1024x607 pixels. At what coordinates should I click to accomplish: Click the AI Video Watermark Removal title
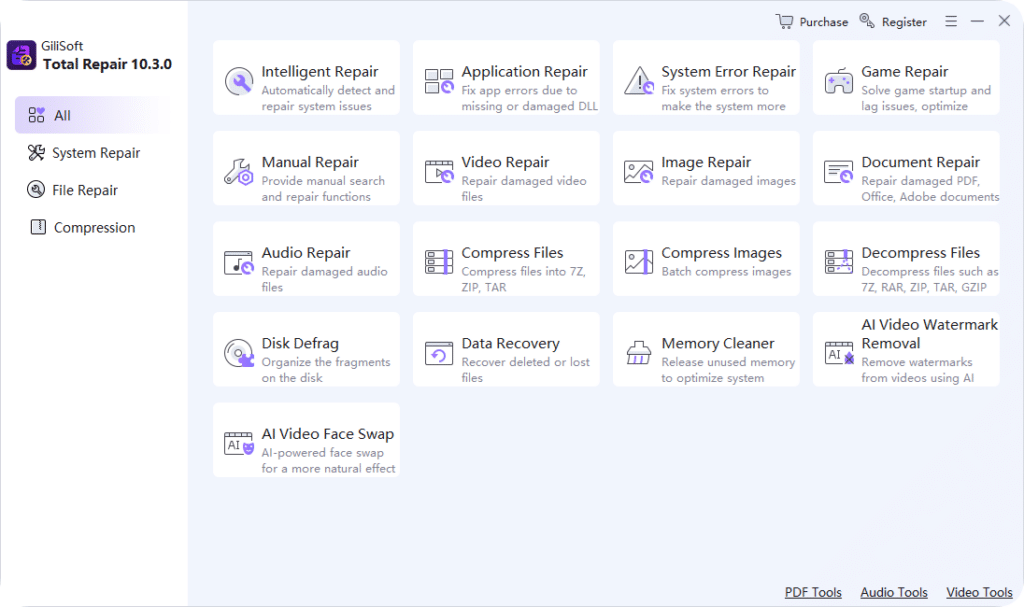[x=929, y=334]
